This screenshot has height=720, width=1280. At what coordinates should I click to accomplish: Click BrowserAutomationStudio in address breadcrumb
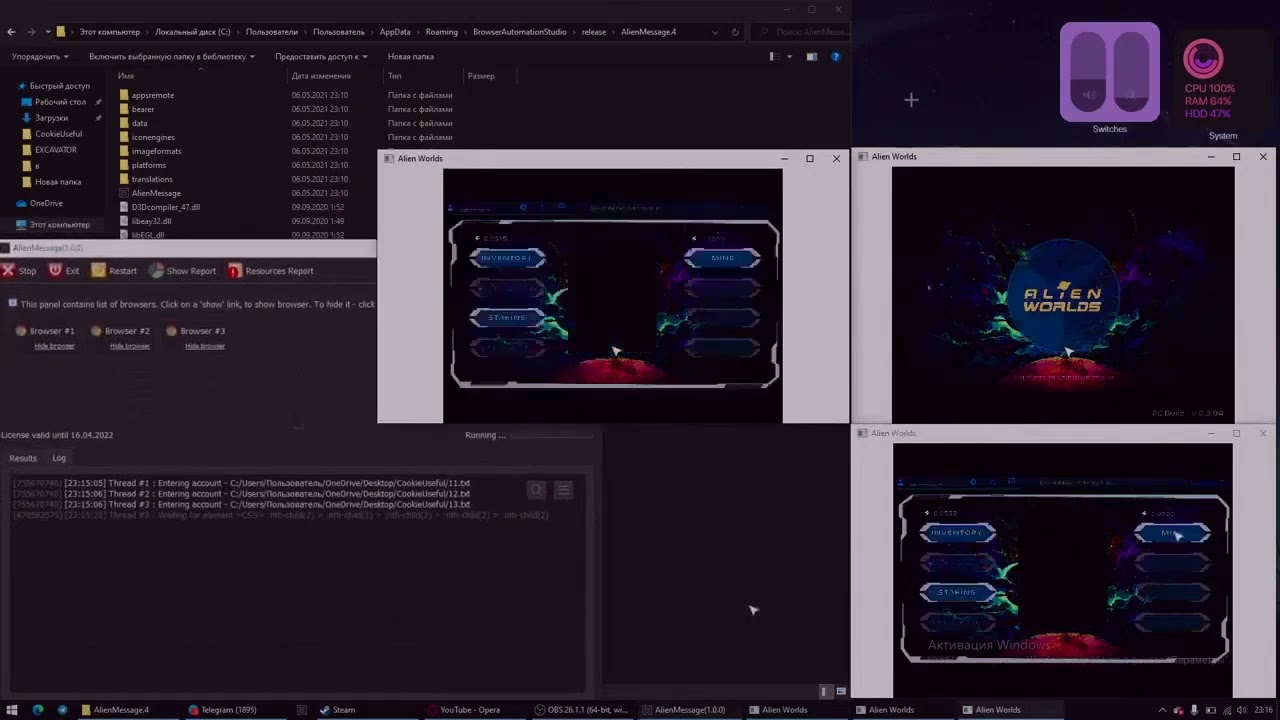520,32
